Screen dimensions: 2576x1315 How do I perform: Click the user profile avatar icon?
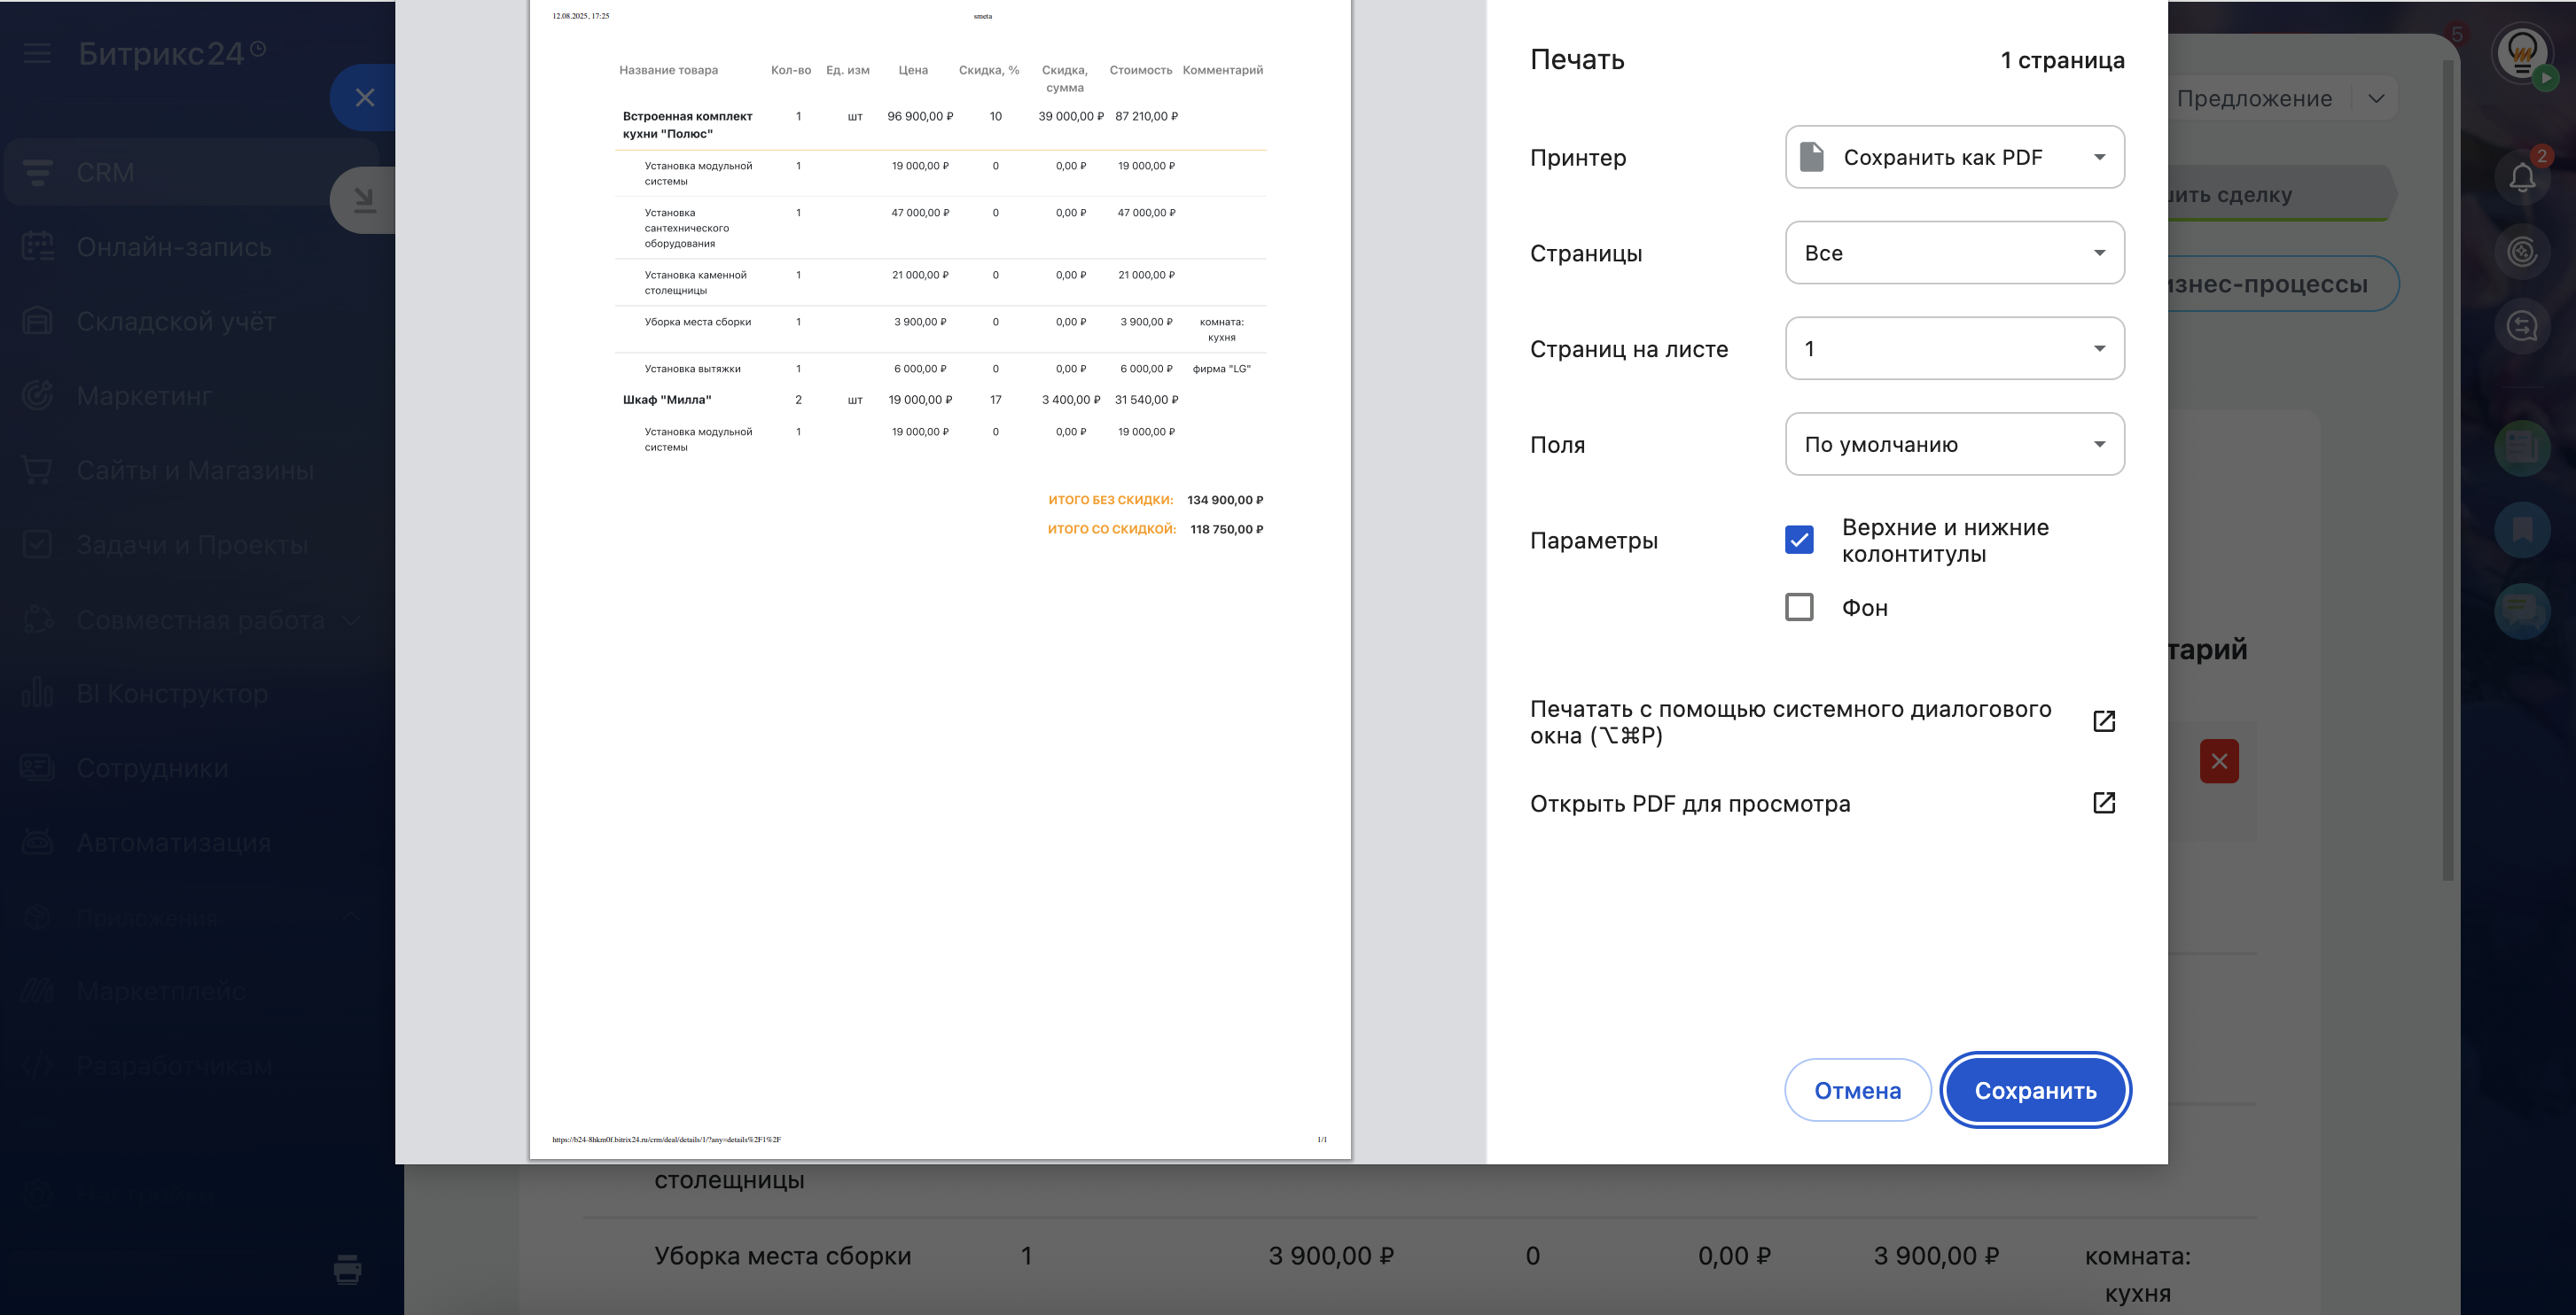click(x=2521, y=52)
